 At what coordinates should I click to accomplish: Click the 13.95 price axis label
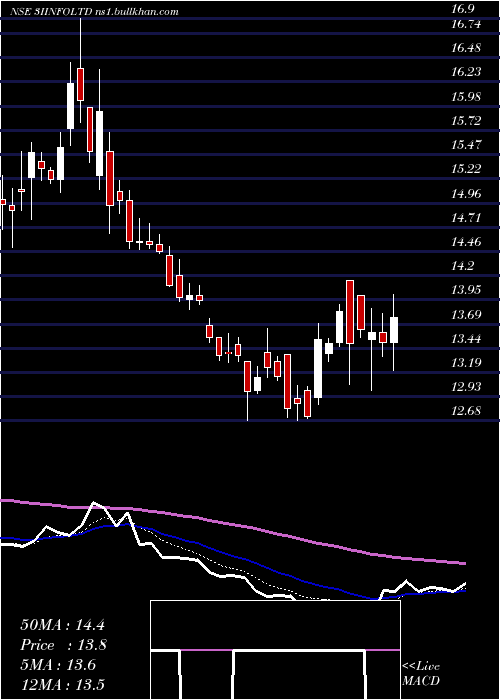[x=467, y=290]
